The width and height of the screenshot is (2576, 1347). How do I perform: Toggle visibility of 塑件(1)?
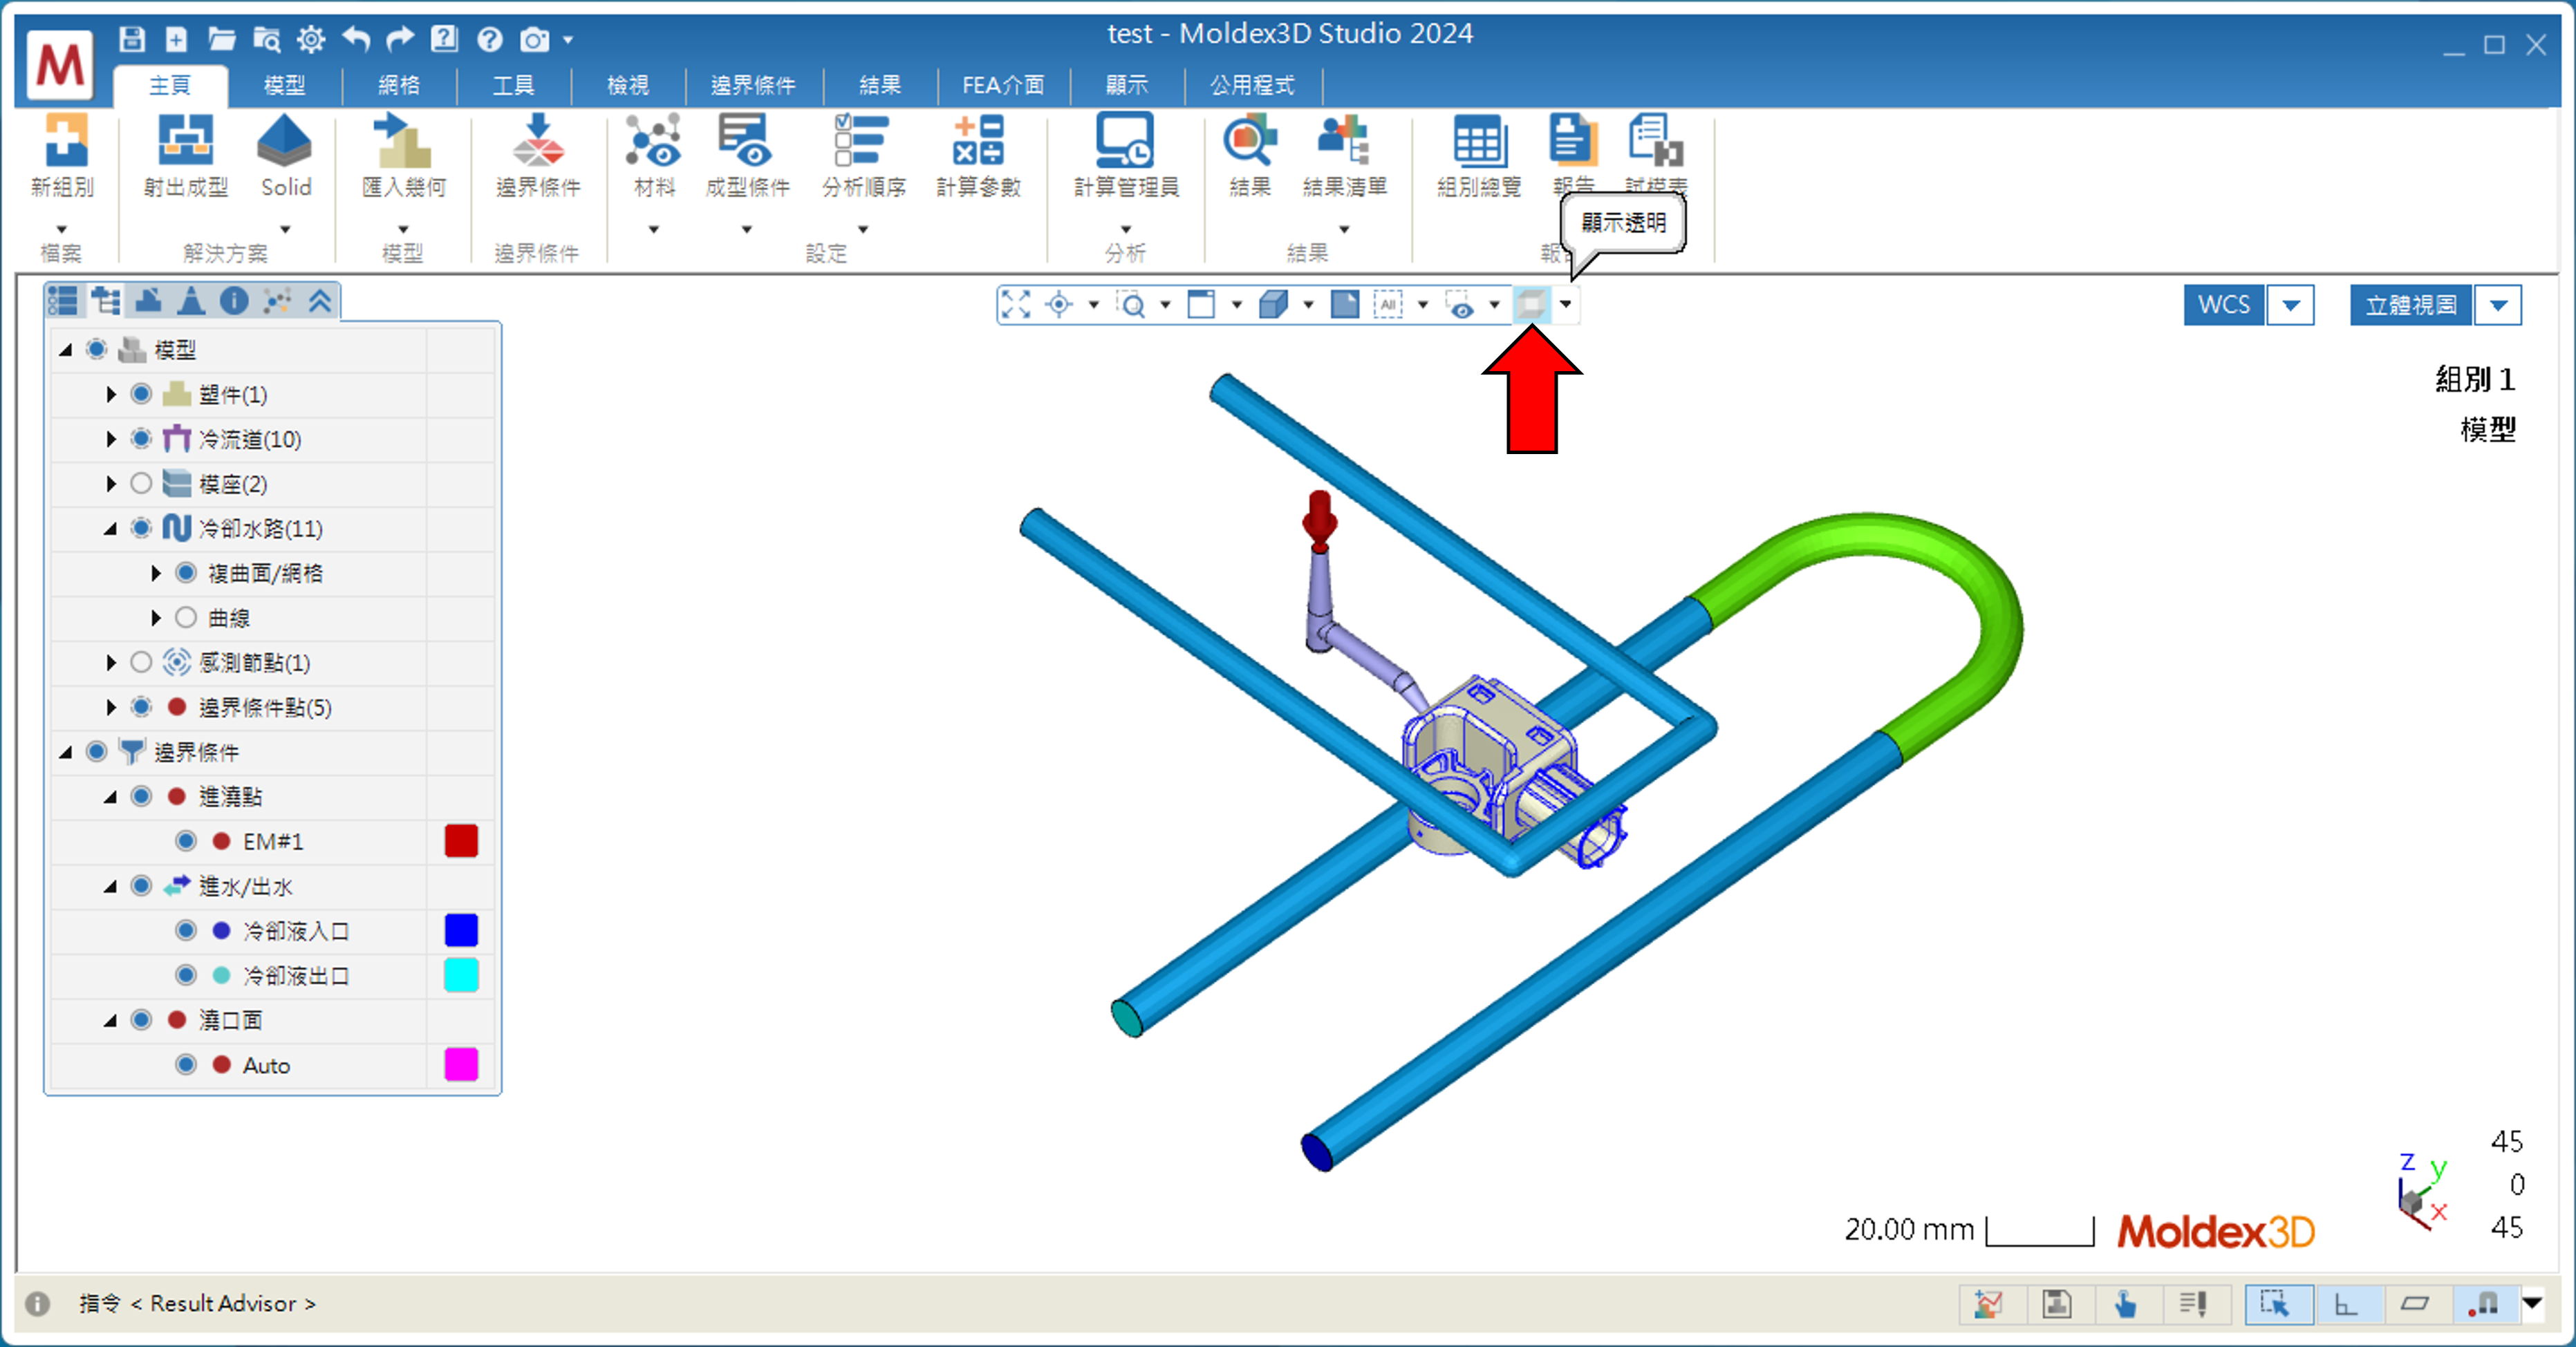point(141,394)
